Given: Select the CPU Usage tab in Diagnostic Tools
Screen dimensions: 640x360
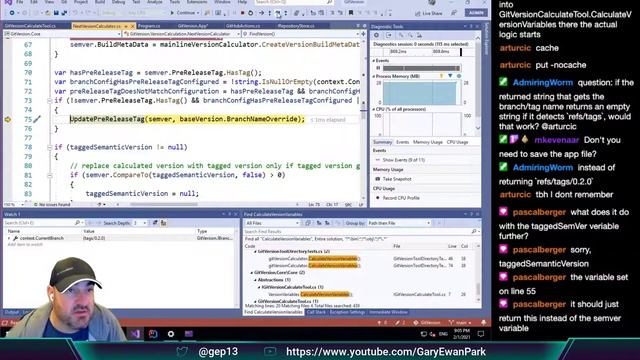Looking at the screenshot, I should [x=458, y=142].
